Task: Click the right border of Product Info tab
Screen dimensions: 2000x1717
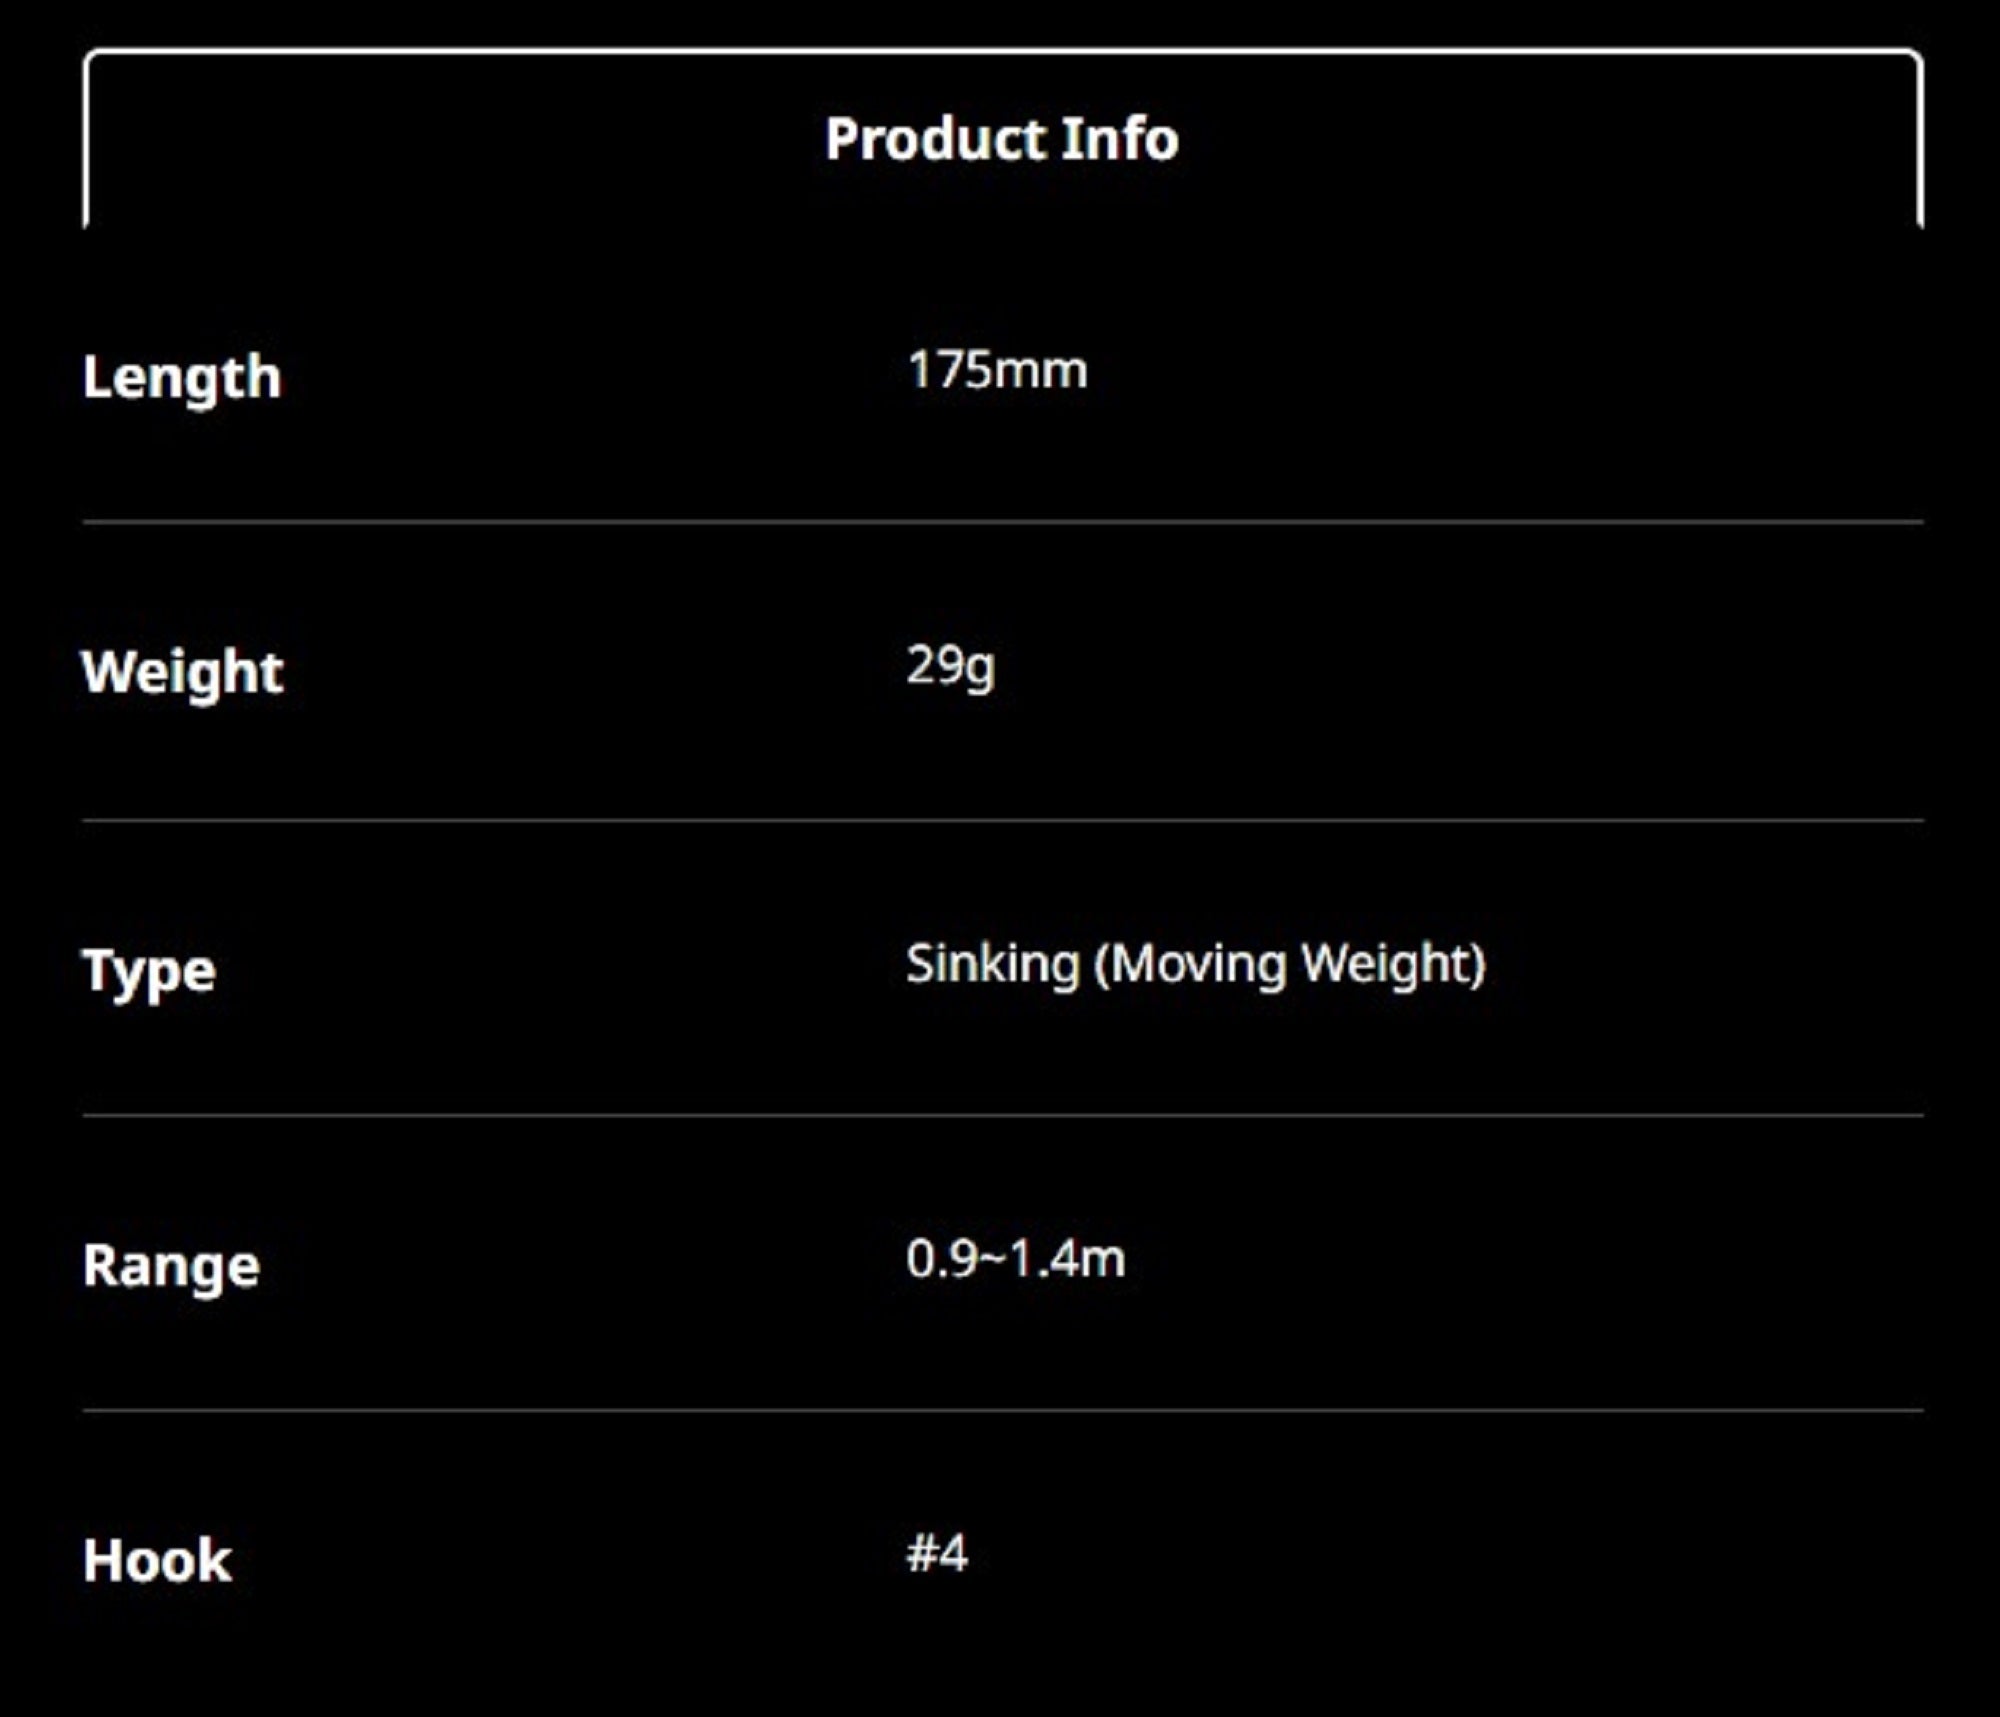Action: (1920, 140)
